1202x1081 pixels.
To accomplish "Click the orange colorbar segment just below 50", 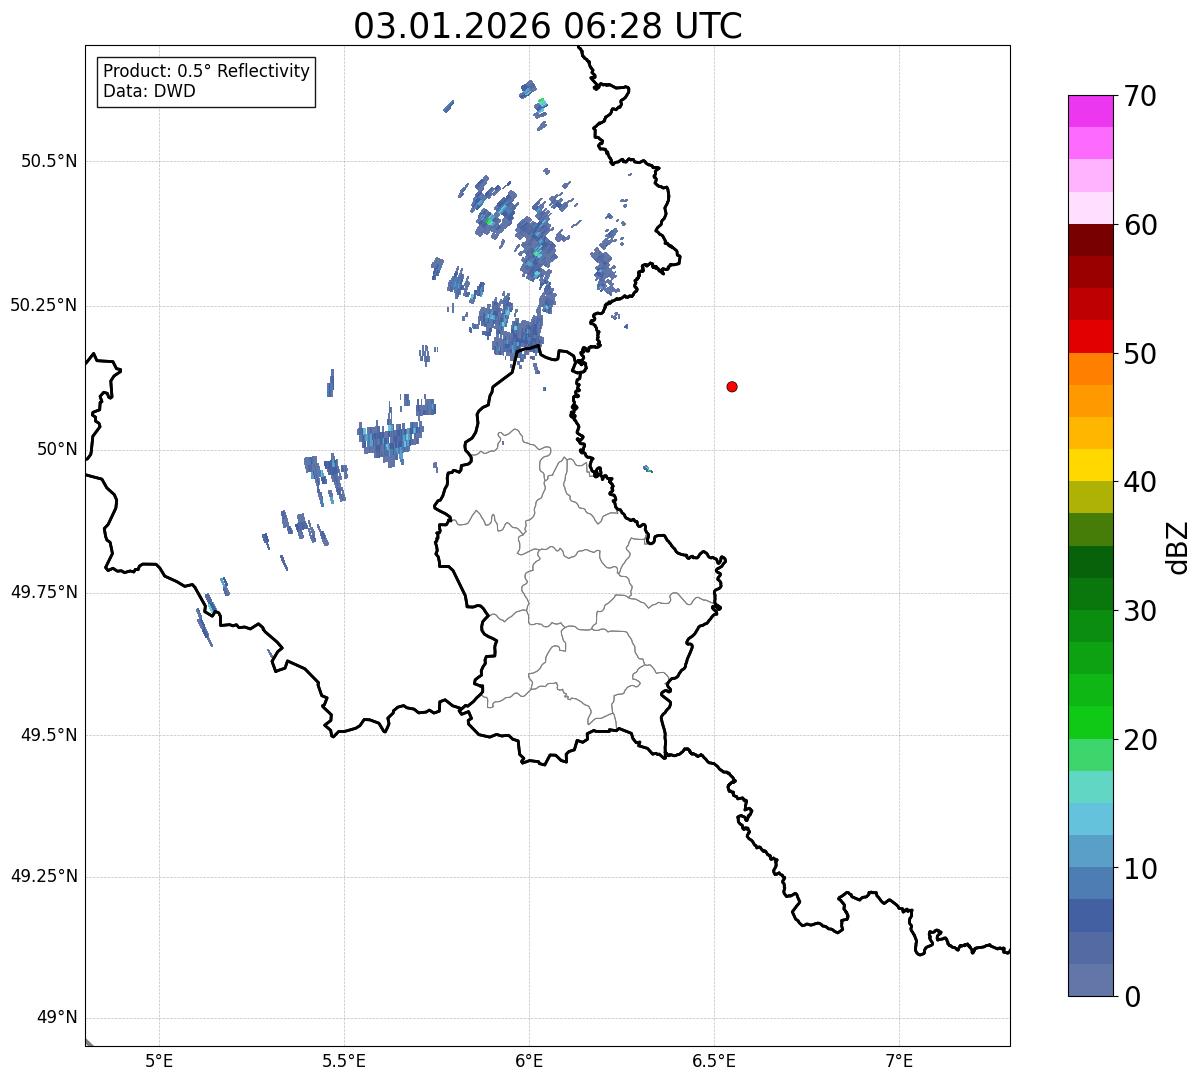I will pos(1090,369).
